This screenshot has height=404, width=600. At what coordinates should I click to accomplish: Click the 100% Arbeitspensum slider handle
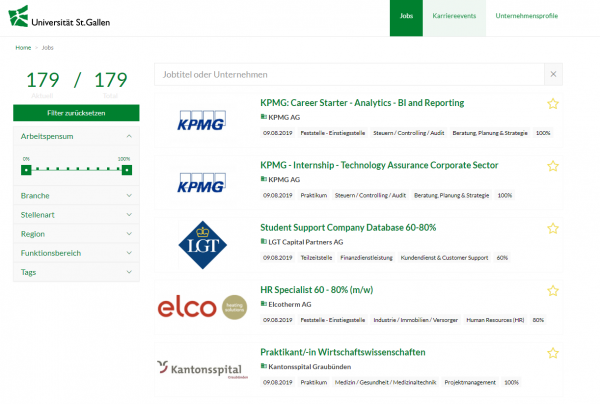pyautogui.click(x=127, y=170)
